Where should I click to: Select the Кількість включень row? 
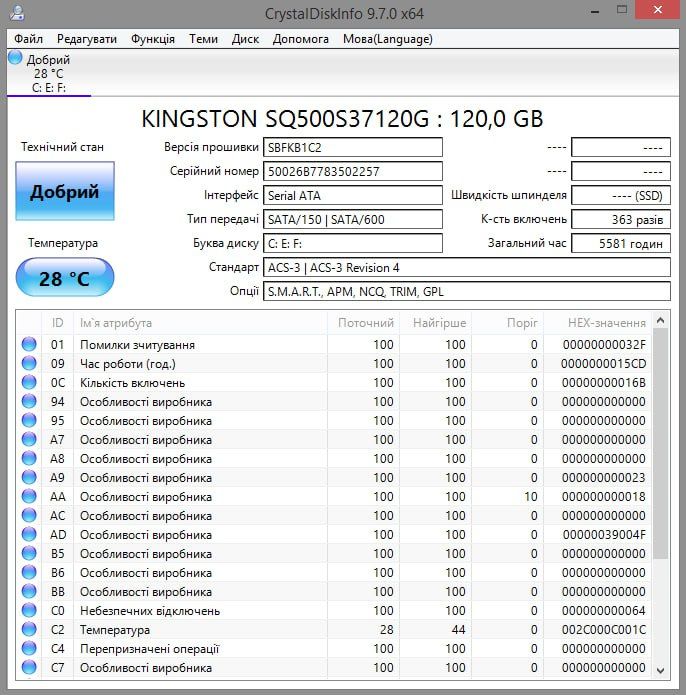coord(334,383)
